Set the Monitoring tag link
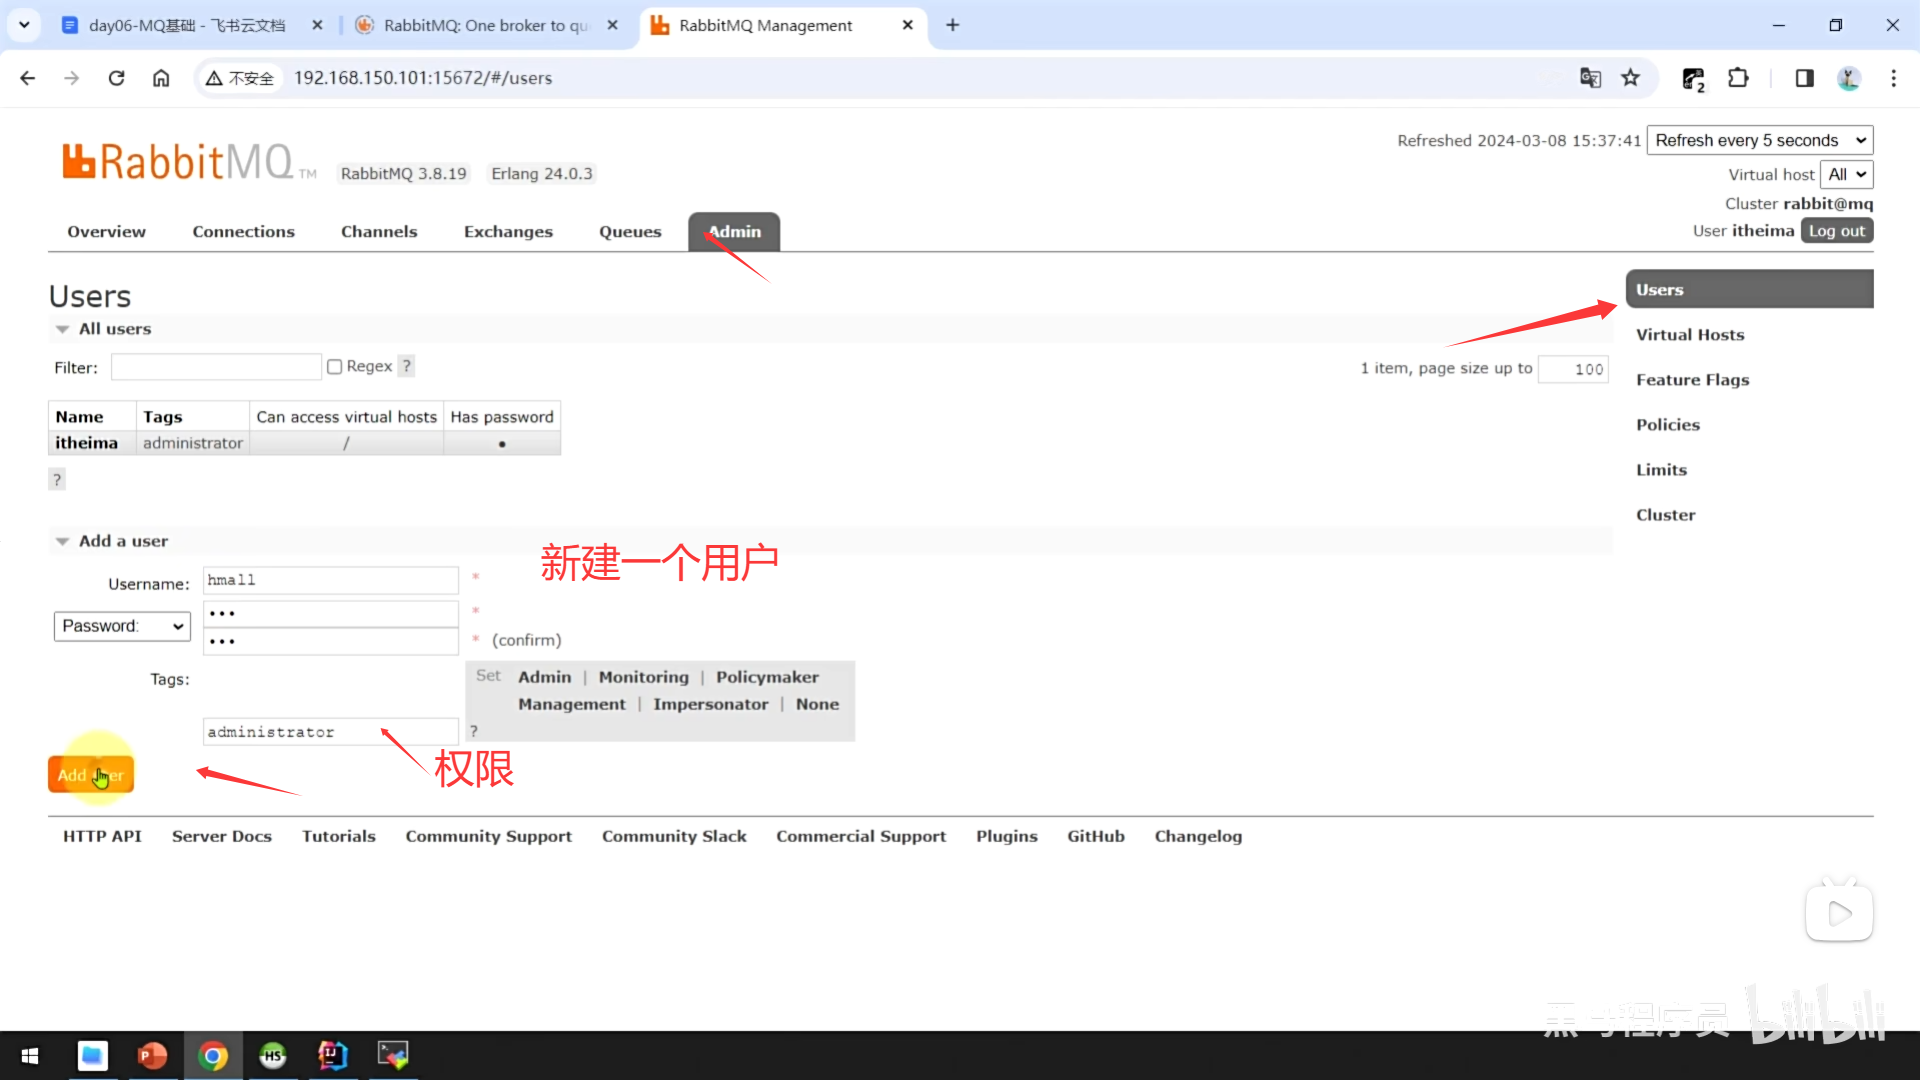Image resolution: width=1920 pixels, height=1080 pixels. tap(643, 677)
